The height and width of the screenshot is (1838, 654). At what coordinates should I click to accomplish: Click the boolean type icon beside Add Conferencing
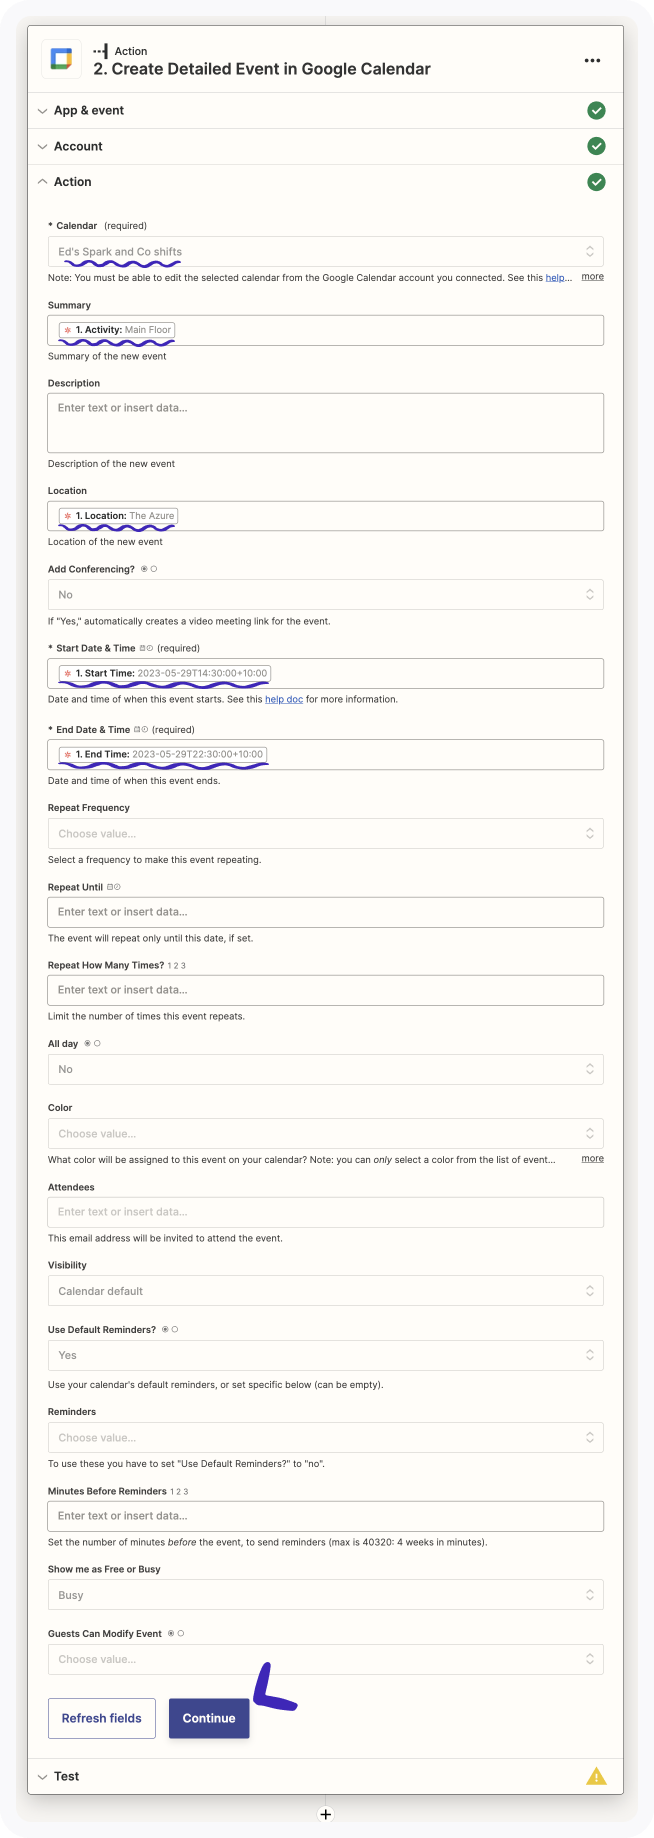pyautogui.click(x=149, y=569)
